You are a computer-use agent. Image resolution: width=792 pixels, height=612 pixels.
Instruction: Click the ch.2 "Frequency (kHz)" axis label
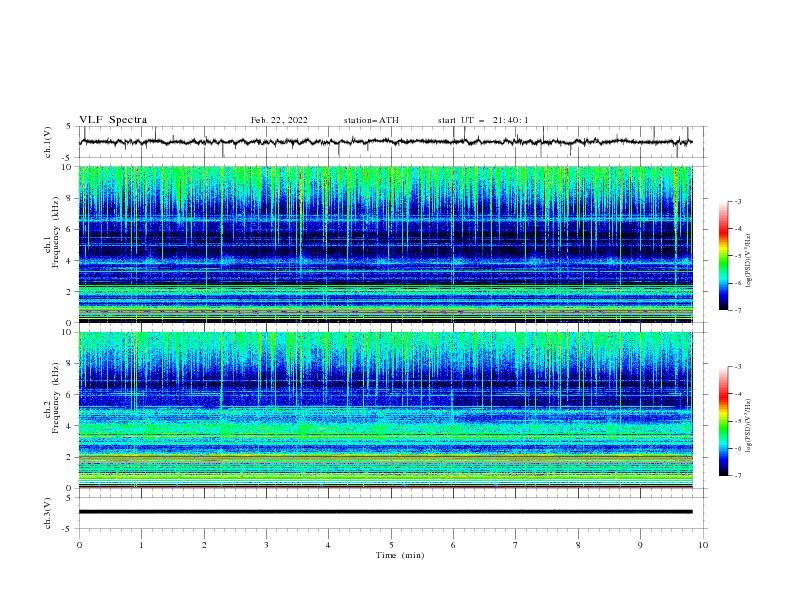[x=56, y=398]
